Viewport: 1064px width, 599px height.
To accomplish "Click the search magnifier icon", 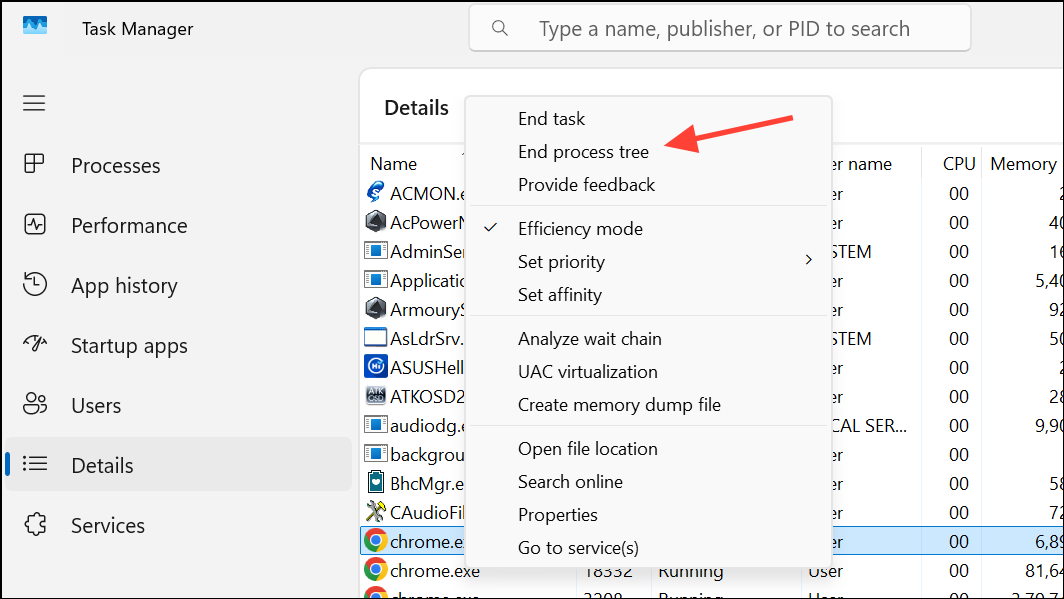I will (500, 28).
